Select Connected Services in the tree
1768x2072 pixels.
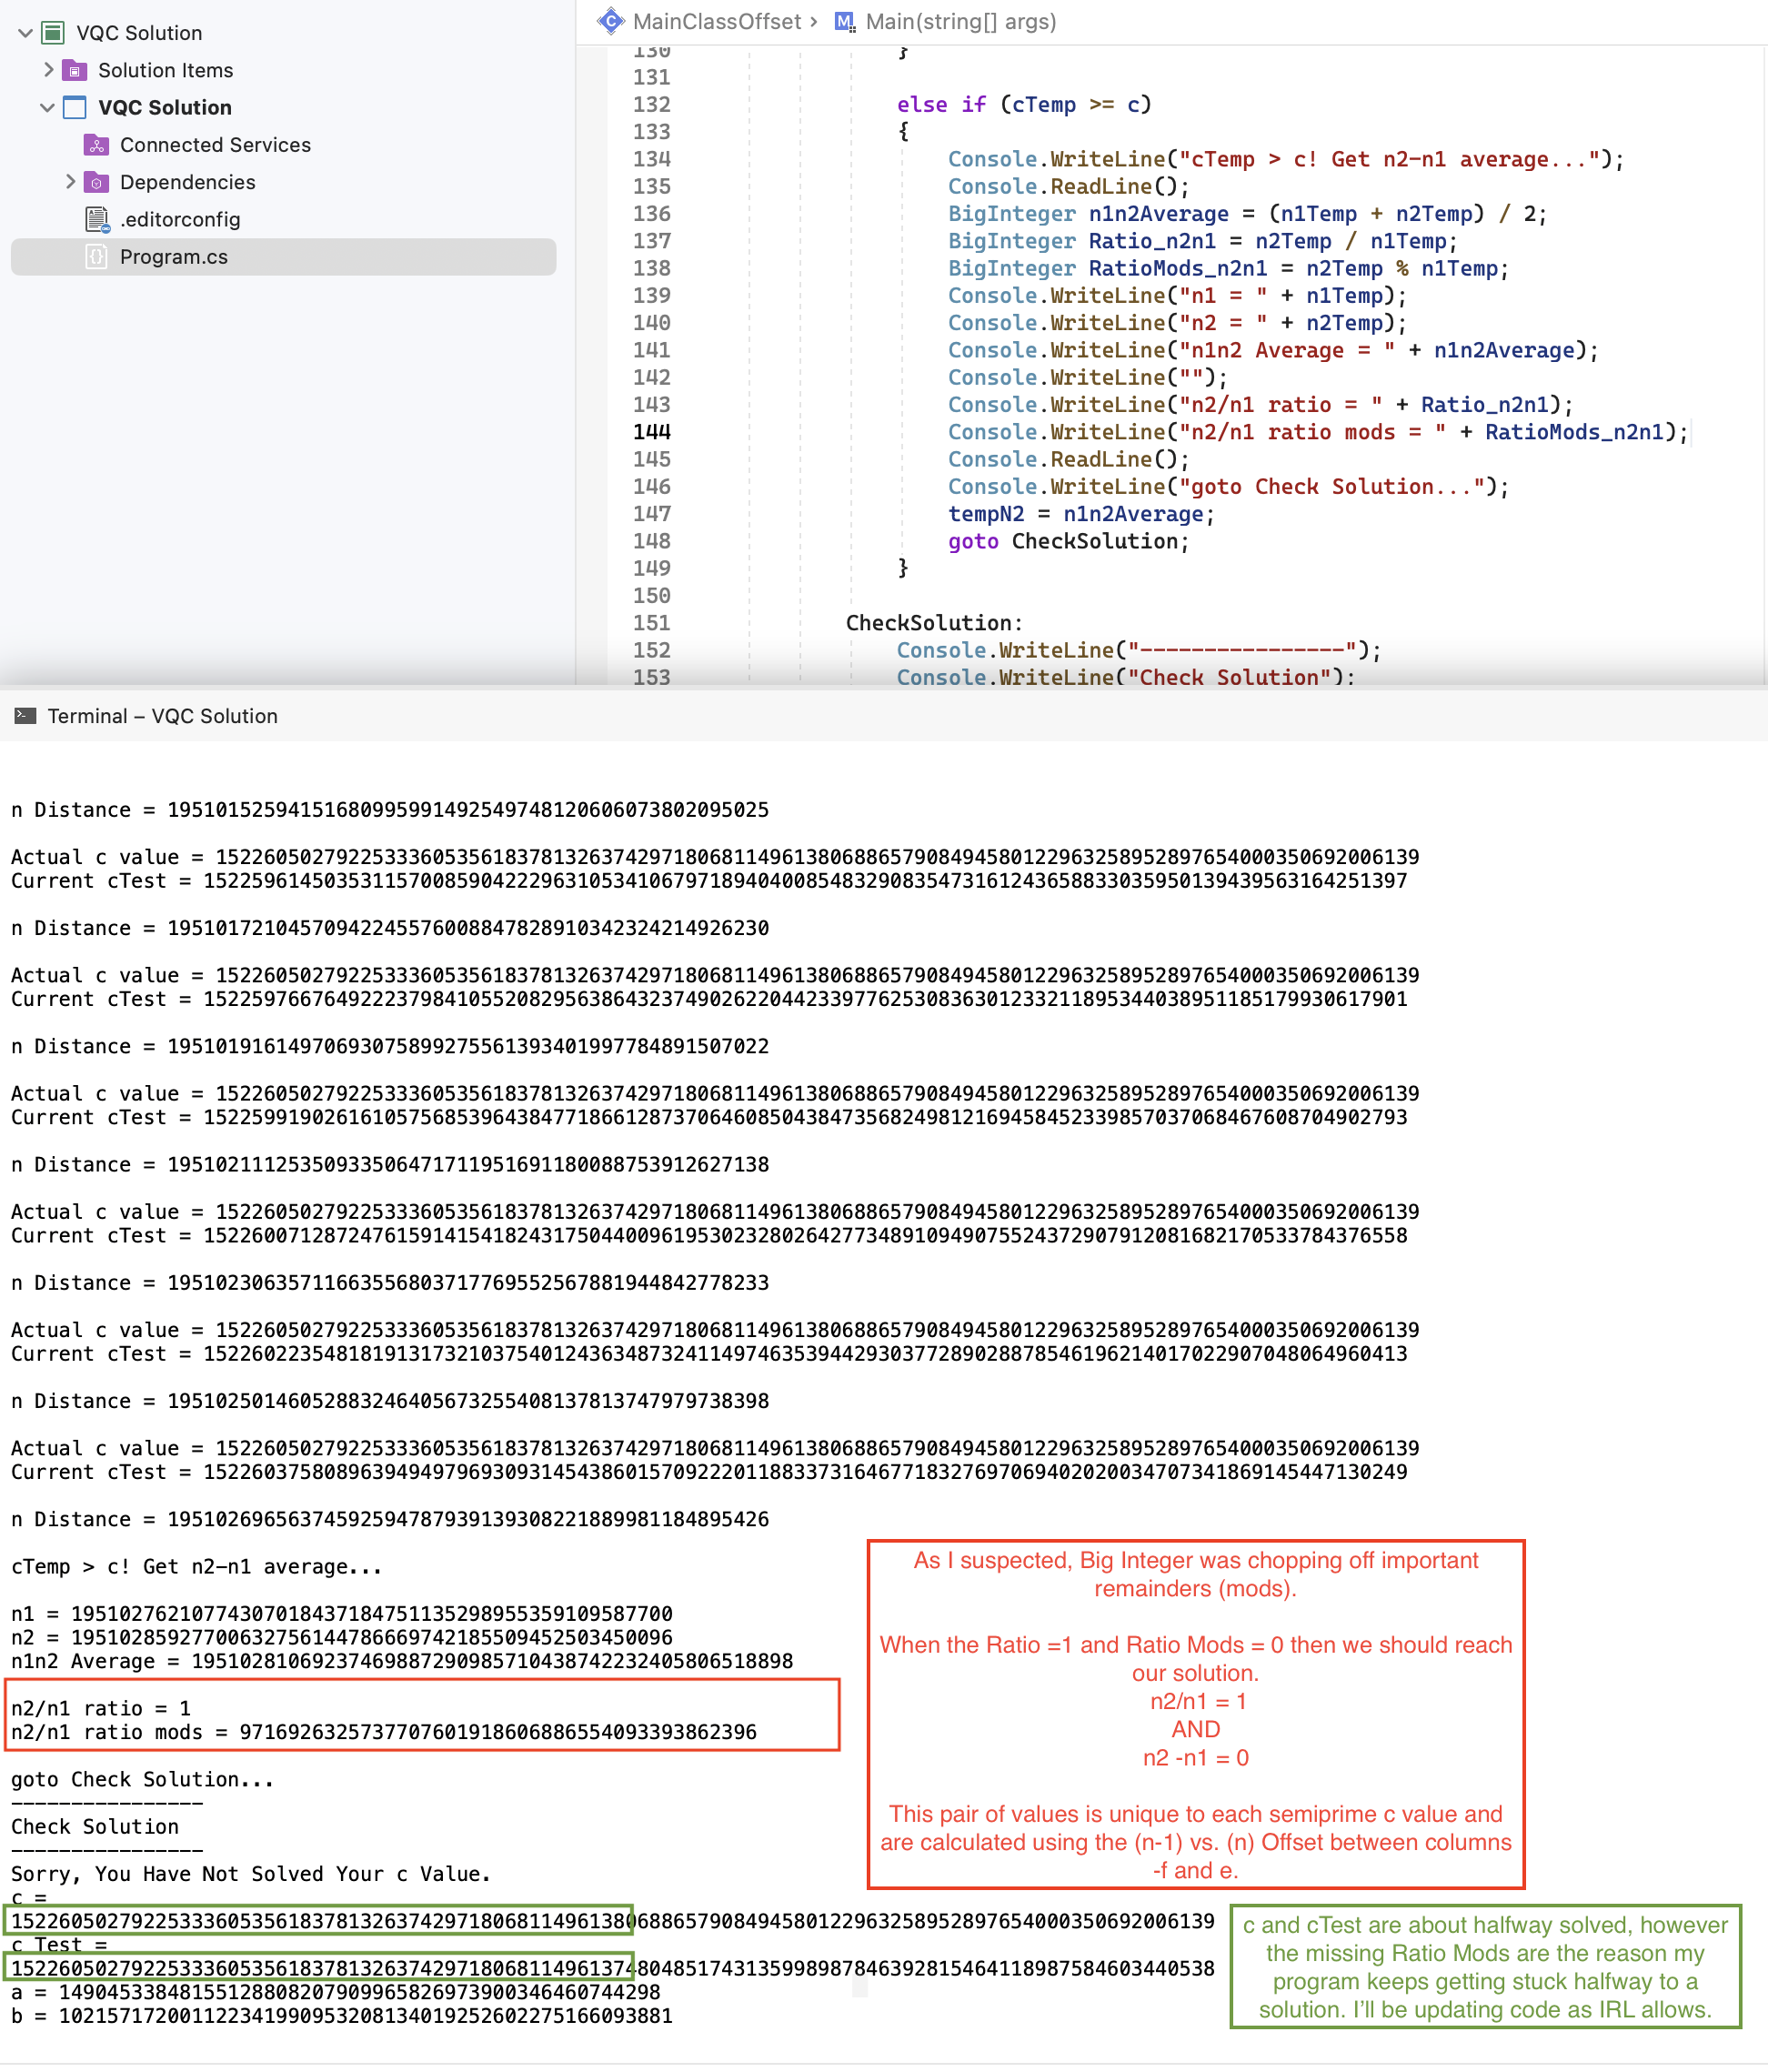click(215, 145)
